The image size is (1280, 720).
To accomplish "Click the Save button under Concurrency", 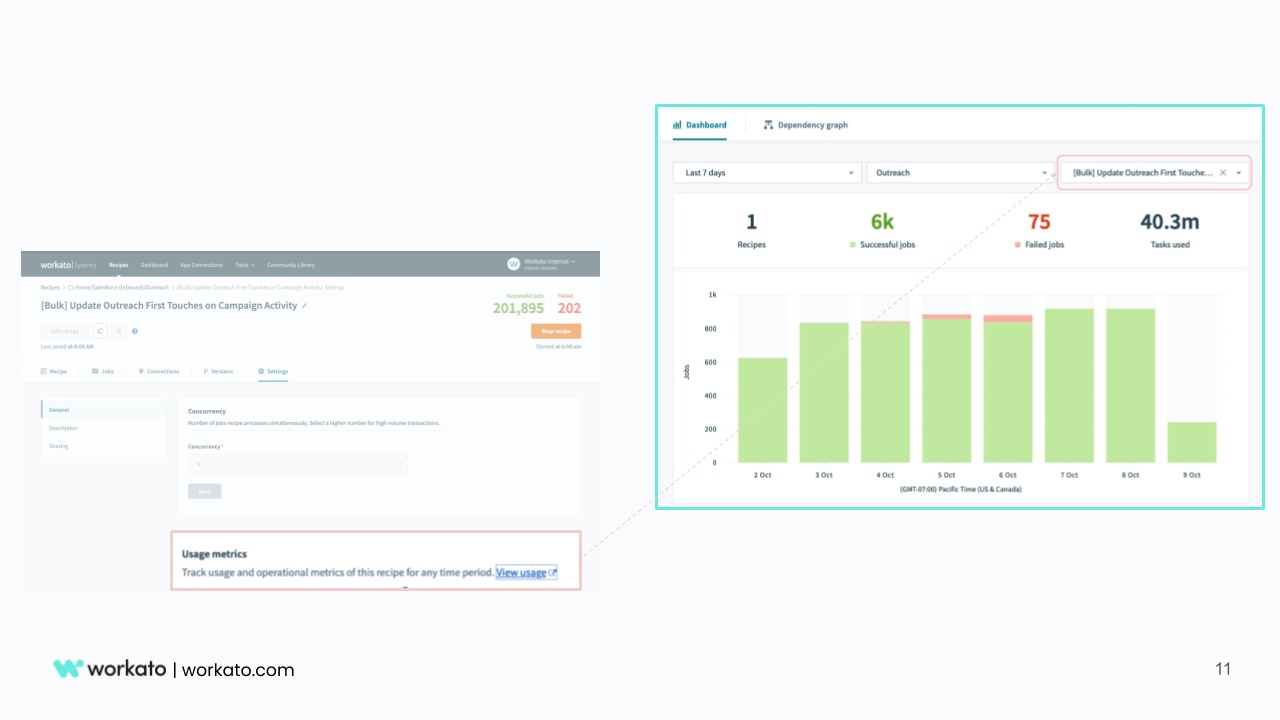I will pos(204,491).
